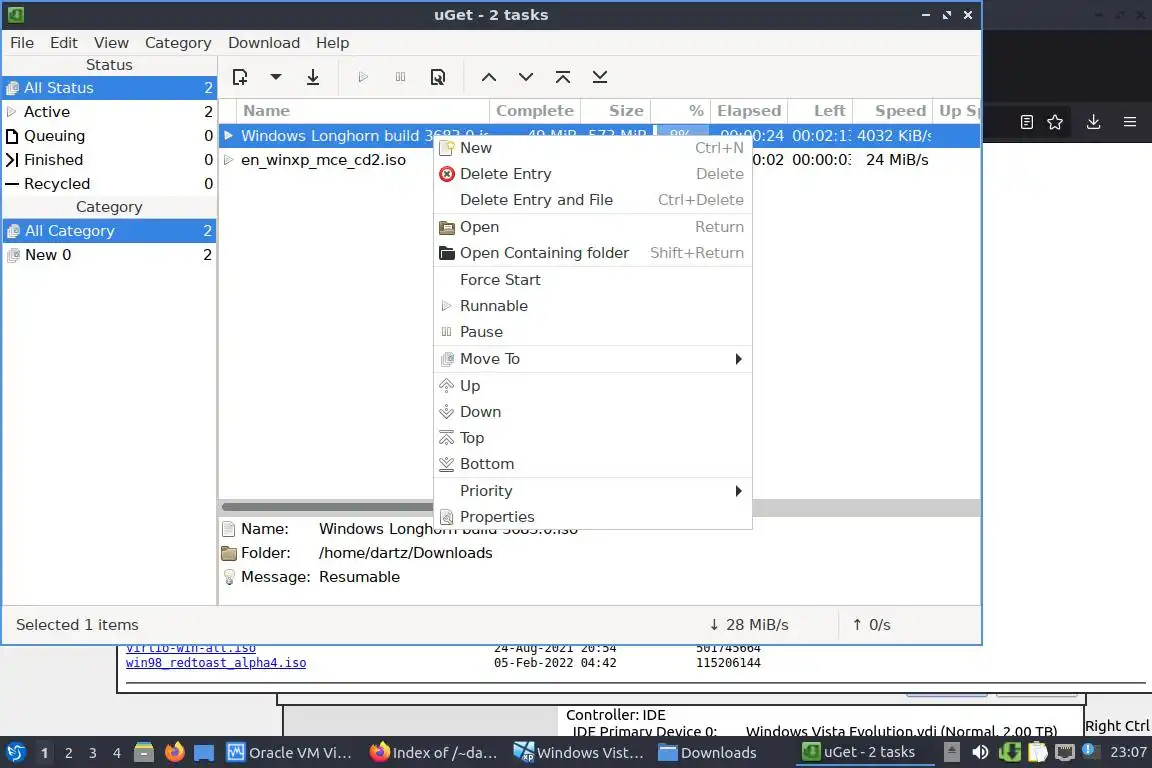Click the Properties toolbar icon
1152x768 pixels.
438,77
